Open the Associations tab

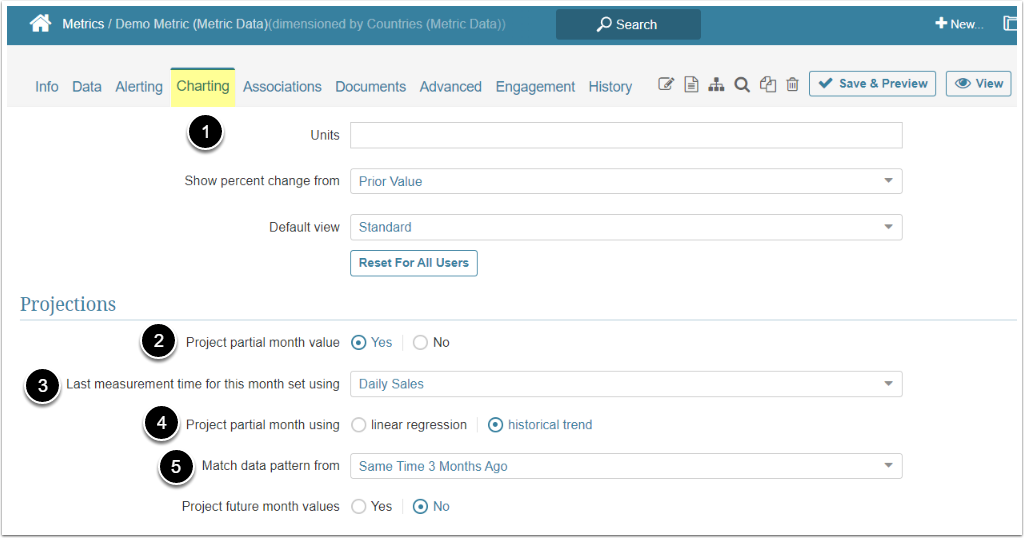click(x=282, y=87)
